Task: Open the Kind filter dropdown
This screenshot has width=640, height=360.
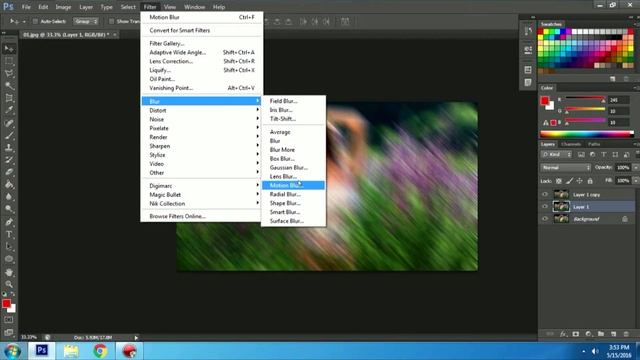Action: tap(557, 155)
